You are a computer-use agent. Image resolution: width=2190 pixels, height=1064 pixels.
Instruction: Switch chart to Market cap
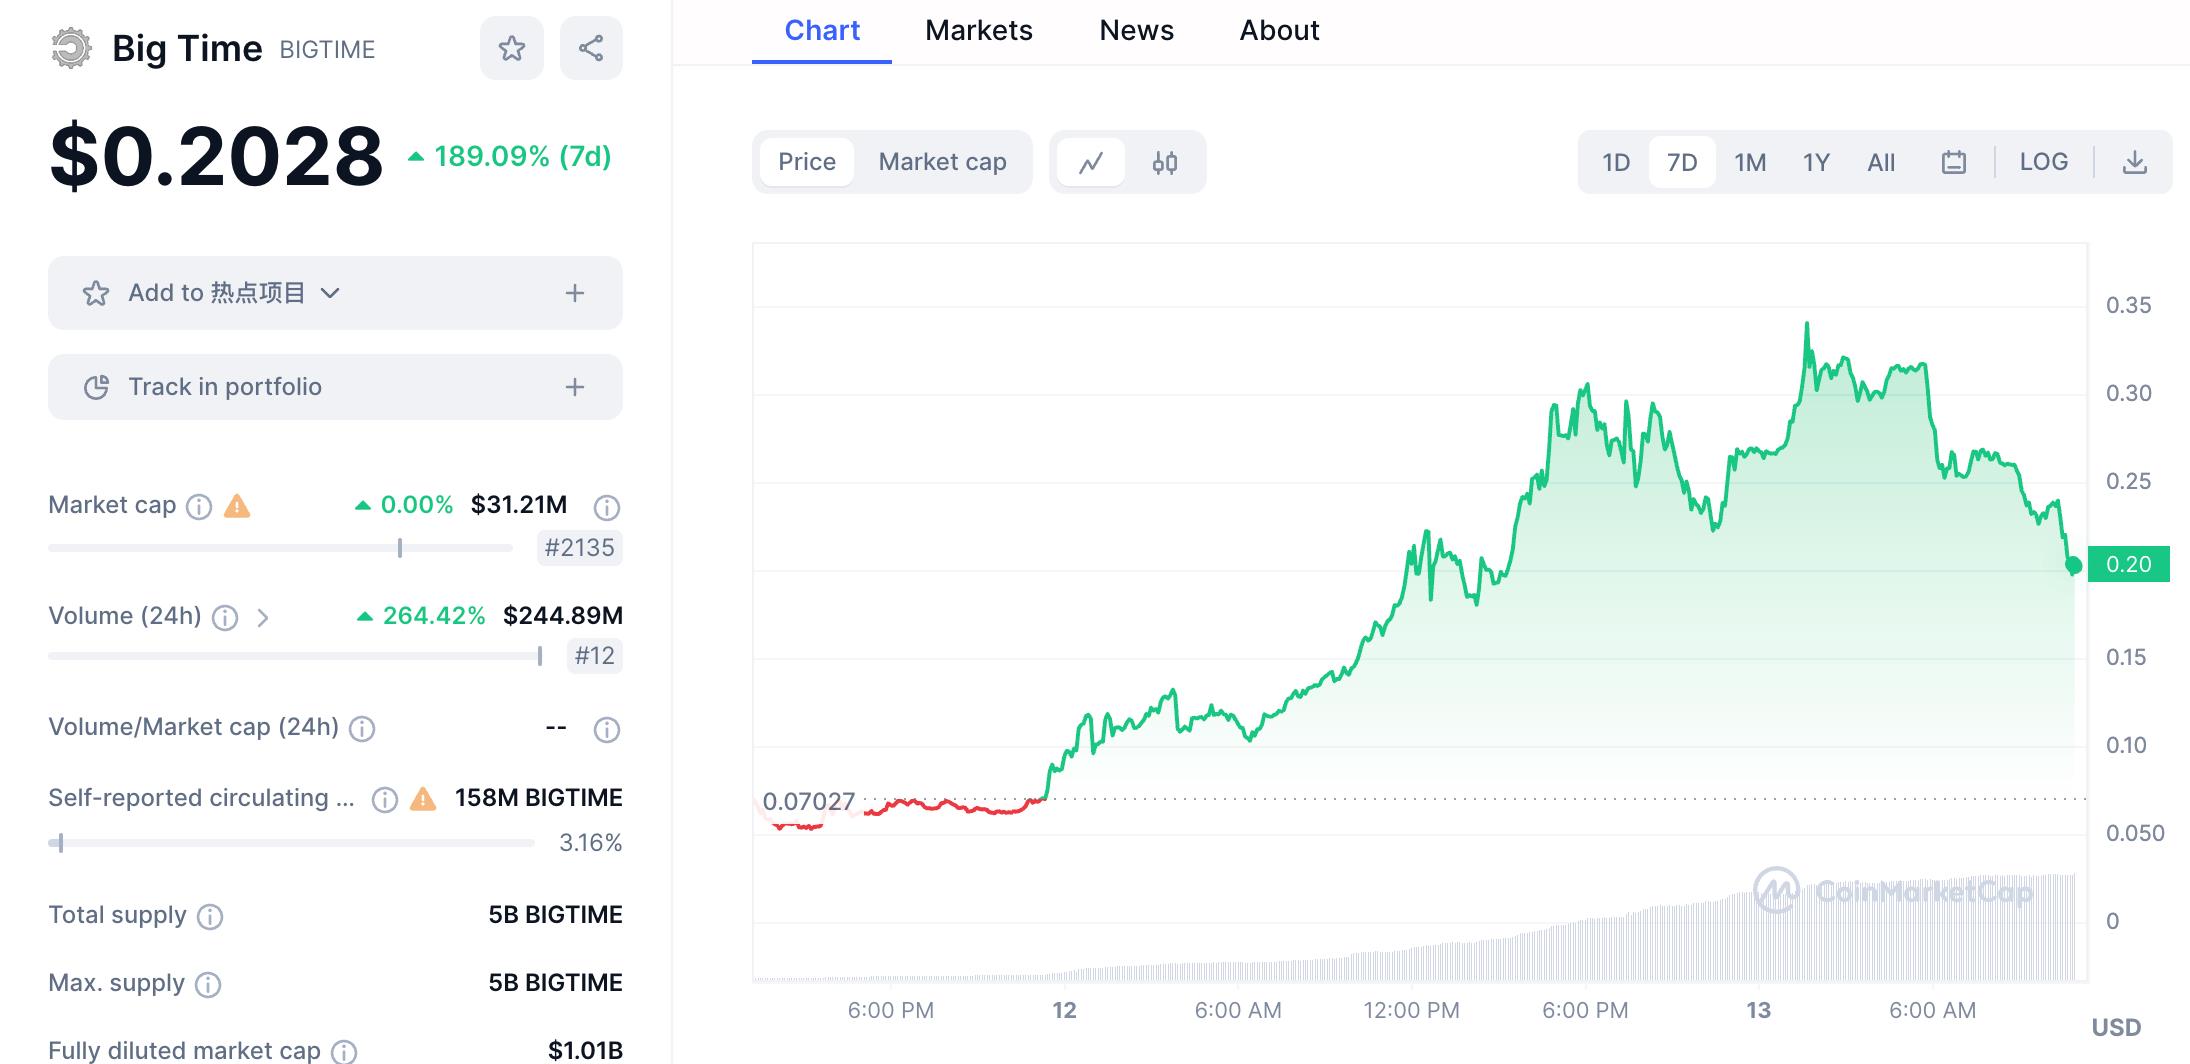click(942, 162)
